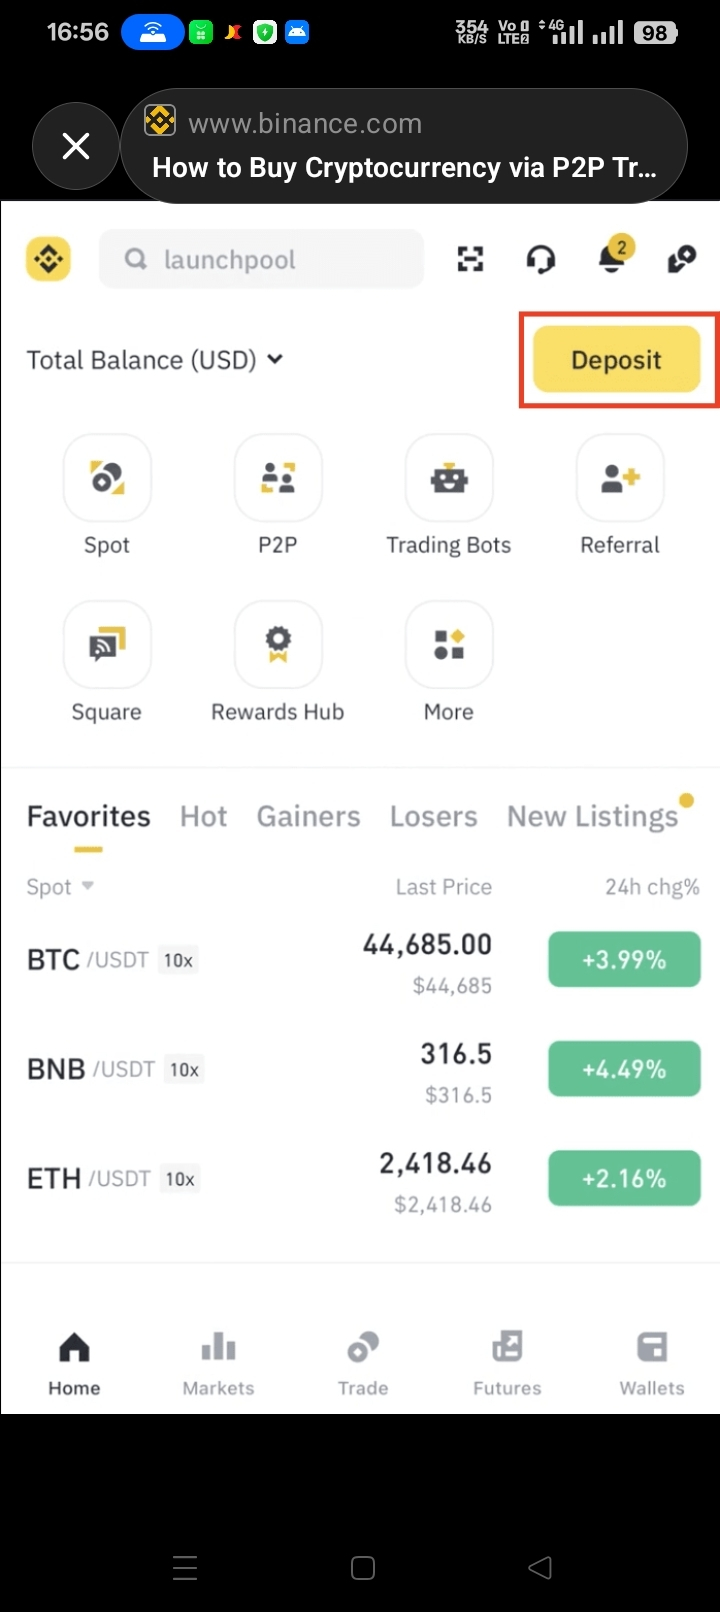The image size is (720, 1612).
Task: Switch to New Listings tab
Action: 592,817
